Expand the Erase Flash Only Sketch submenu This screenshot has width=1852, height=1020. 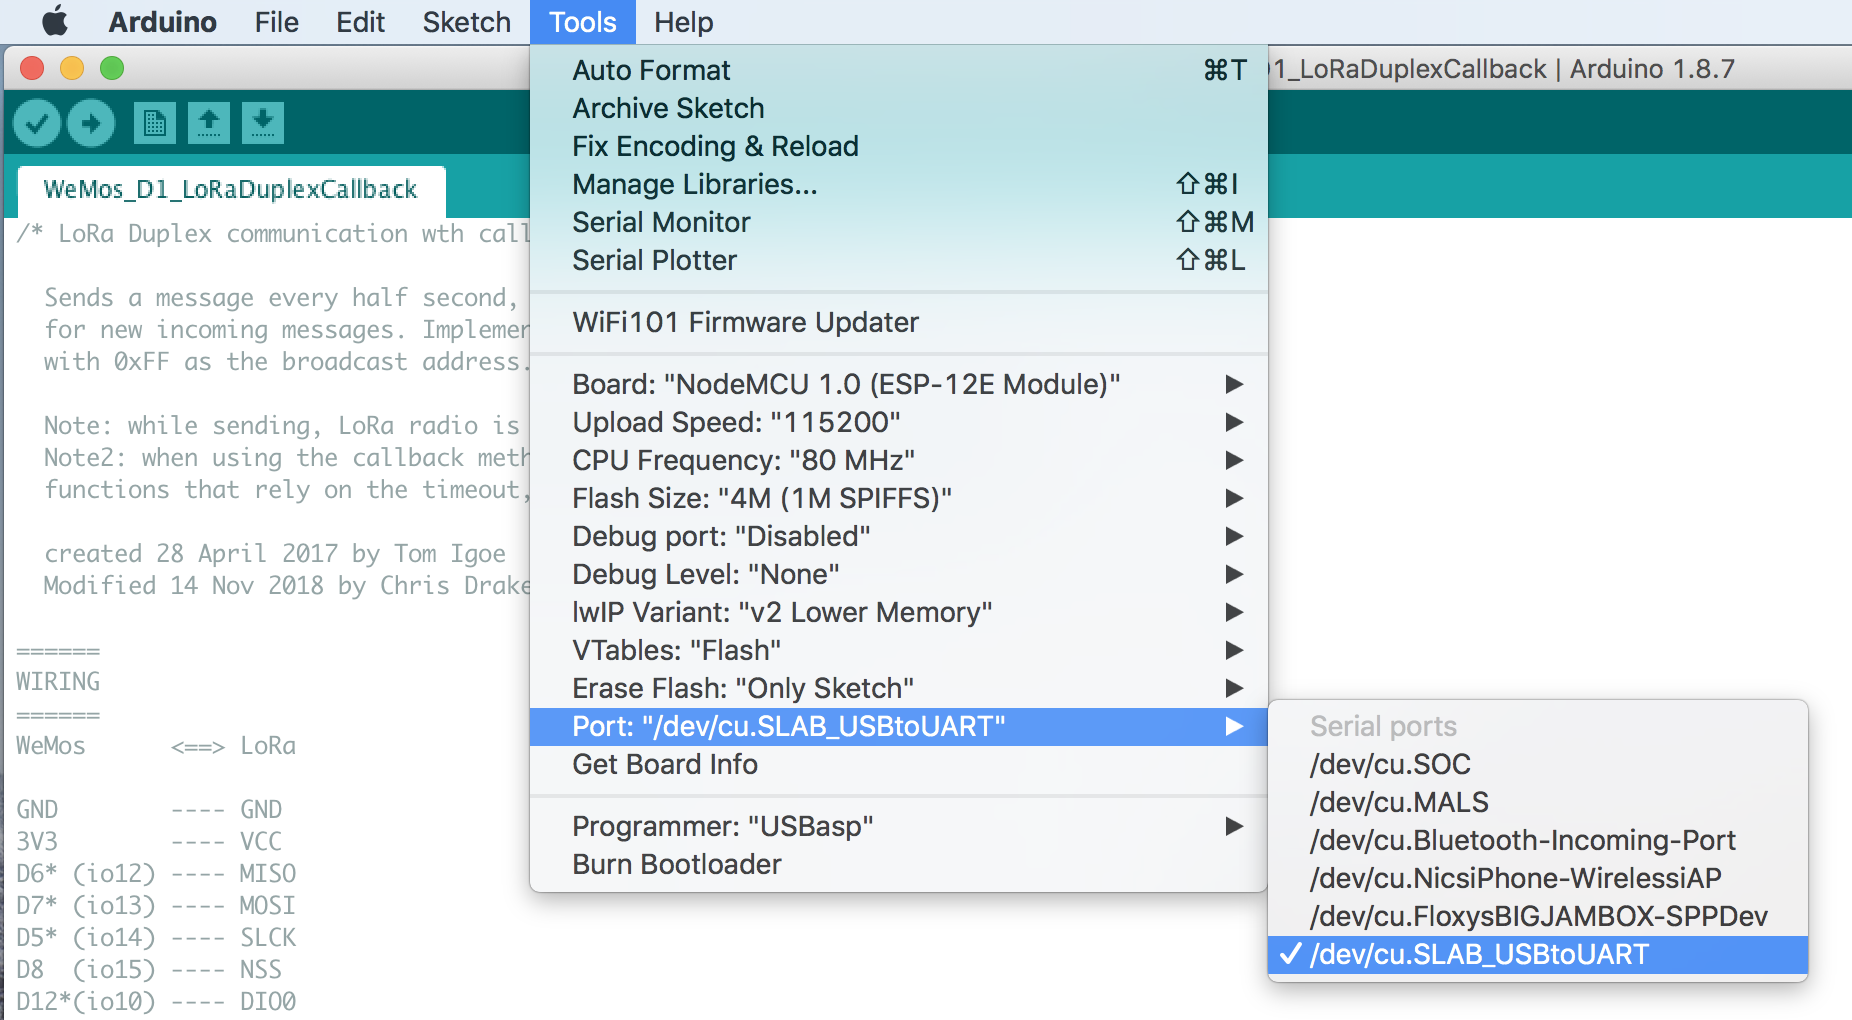click(898, 688)
